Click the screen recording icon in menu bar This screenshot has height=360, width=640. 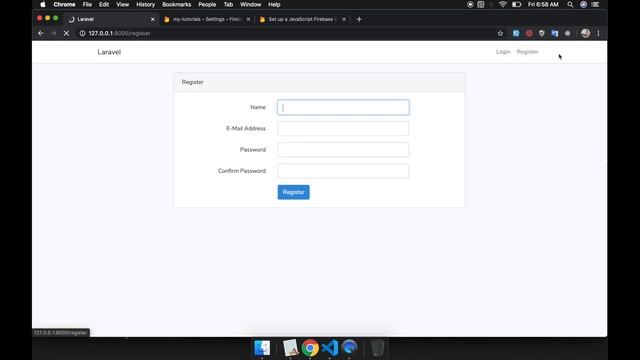[x=470, y=4]
